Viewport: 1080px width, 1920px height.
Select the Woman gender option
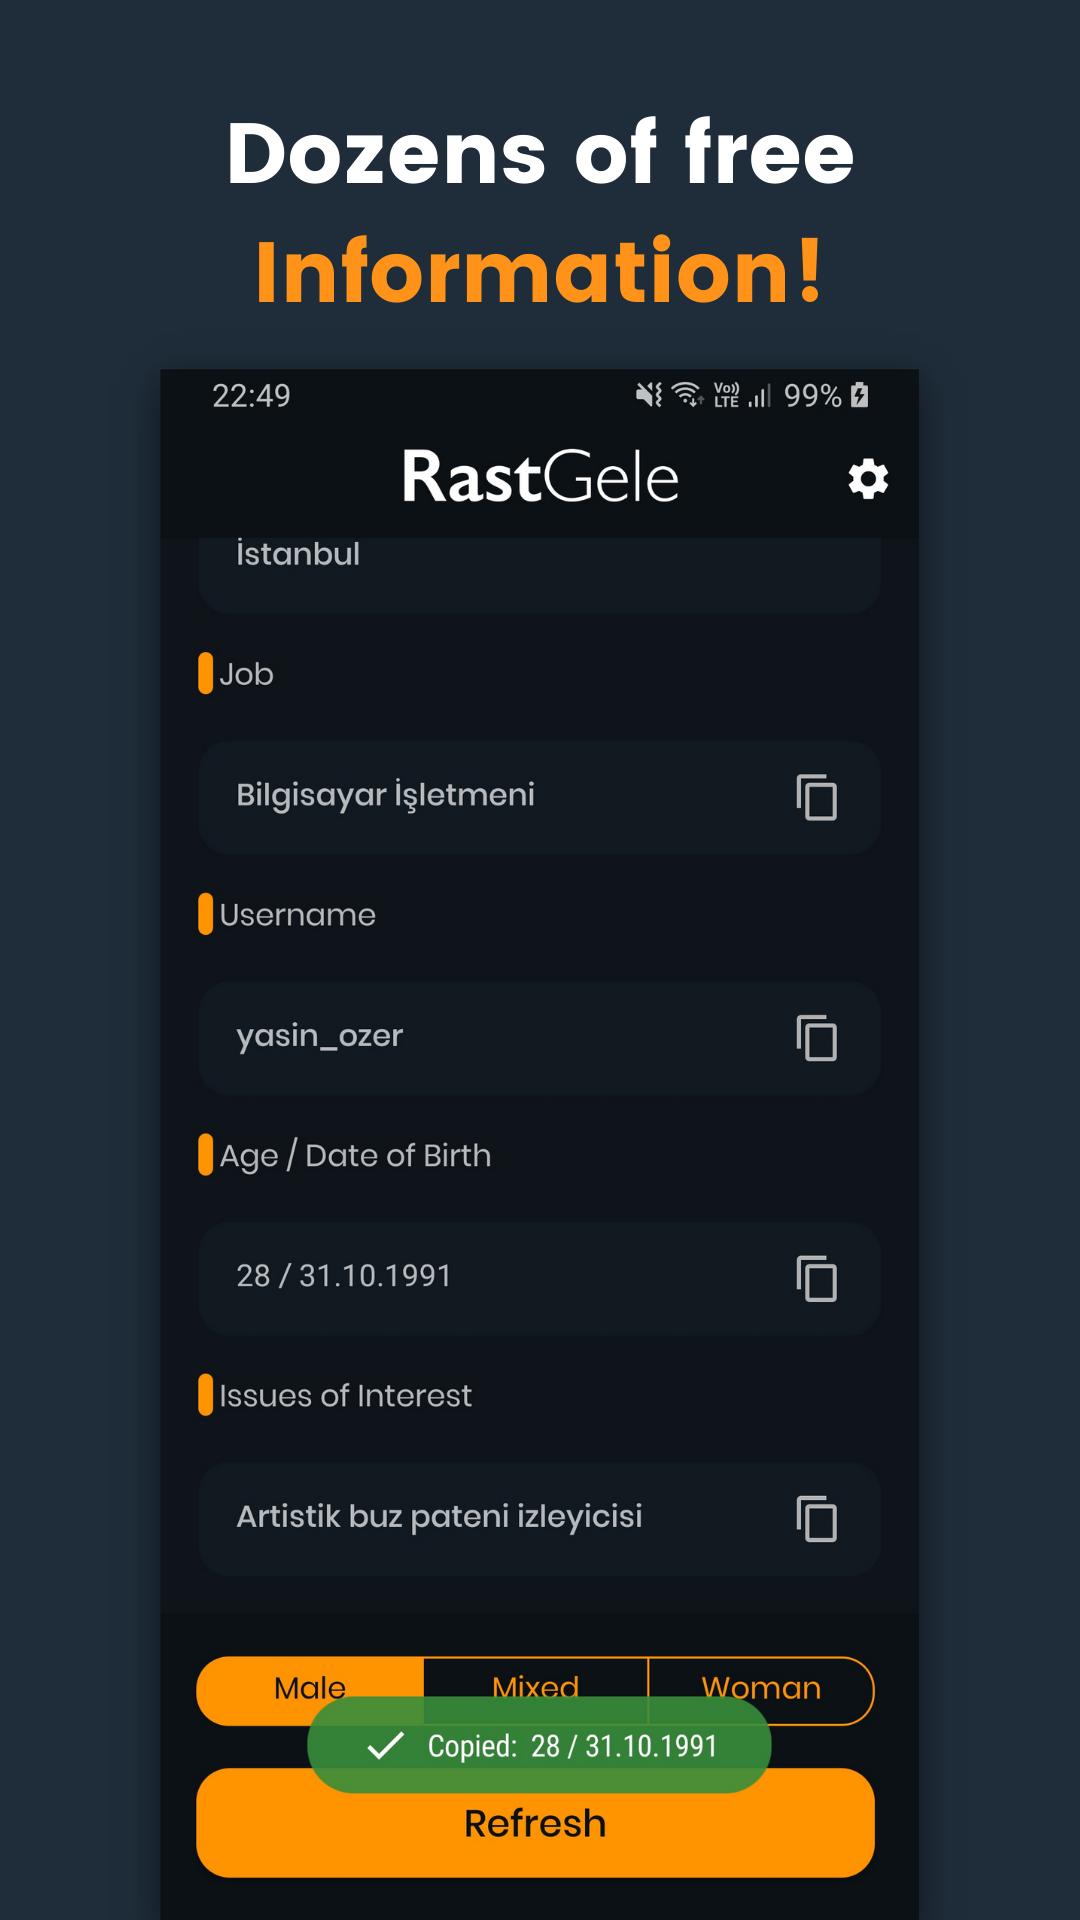761,1689
